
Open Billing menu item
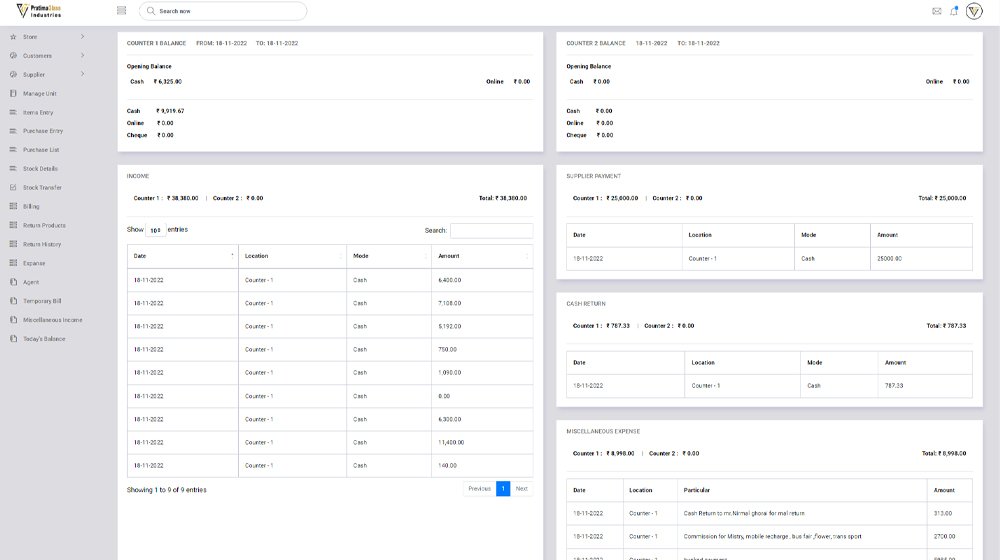pyautogui.click(x=31, y=207)
